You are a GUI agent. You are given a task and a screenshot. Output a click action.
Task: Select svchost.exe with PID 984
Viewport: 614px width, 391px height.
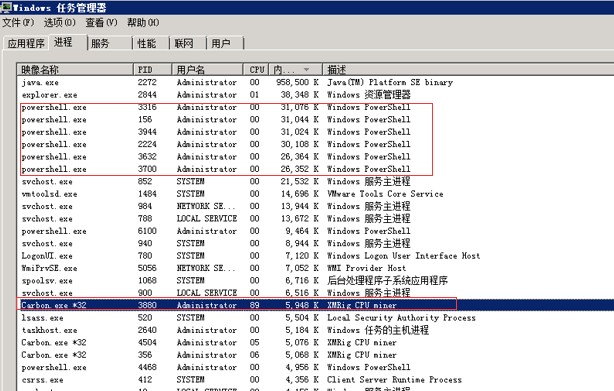315,206
